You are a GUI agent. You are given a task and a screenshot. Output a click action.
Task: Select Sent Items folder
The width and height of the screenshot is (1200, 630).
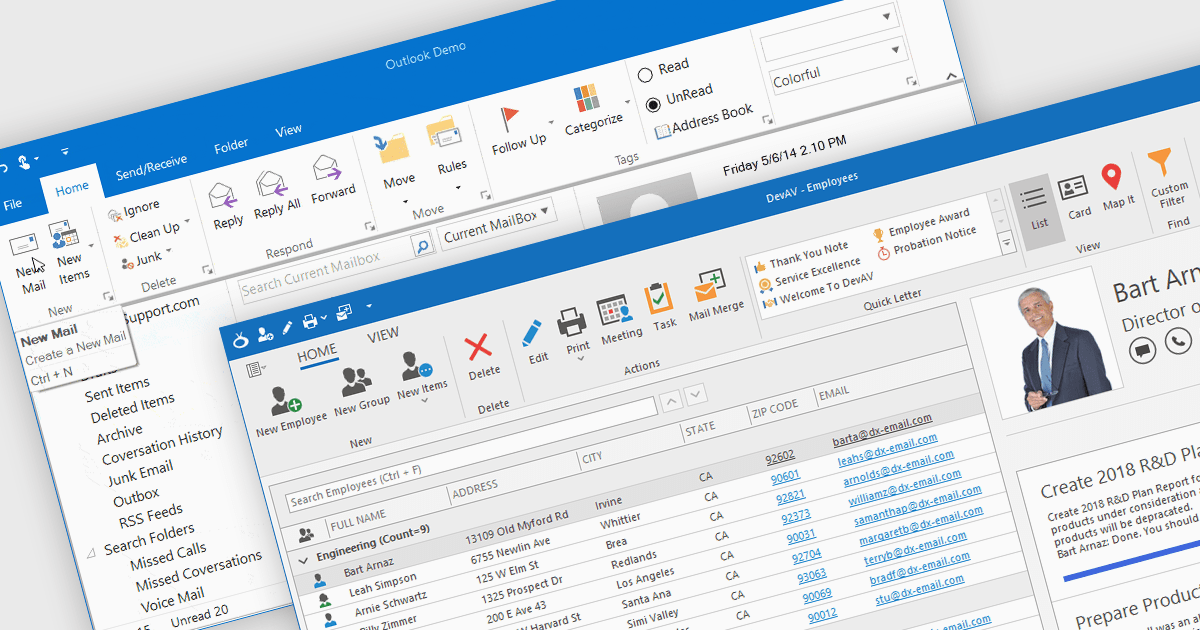tap(117, 389)
